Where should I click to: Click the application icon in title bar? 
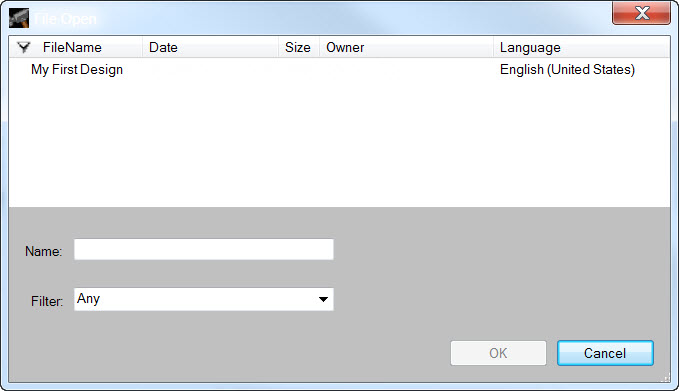coord(19,18)
